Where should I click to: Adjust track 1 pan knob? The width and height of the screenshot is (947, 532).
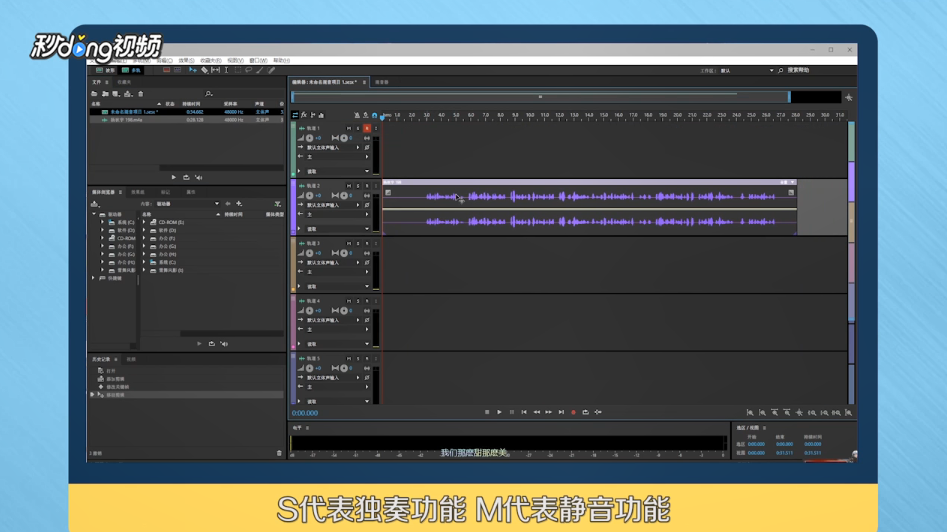pos(344,138)
